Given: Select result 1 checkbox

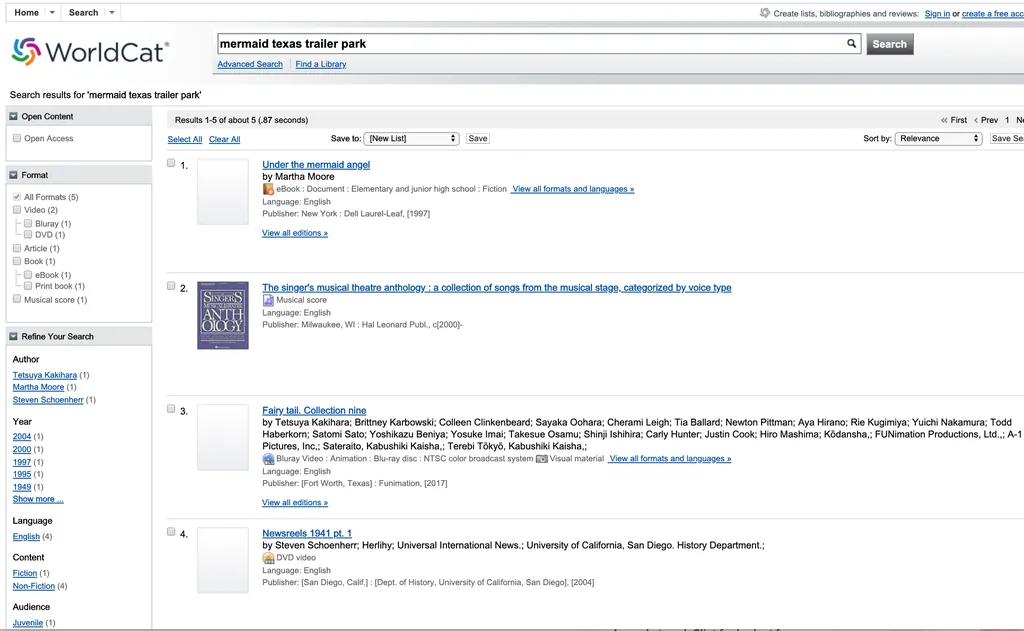Looking at the screenshot, I should coord(171,163).
